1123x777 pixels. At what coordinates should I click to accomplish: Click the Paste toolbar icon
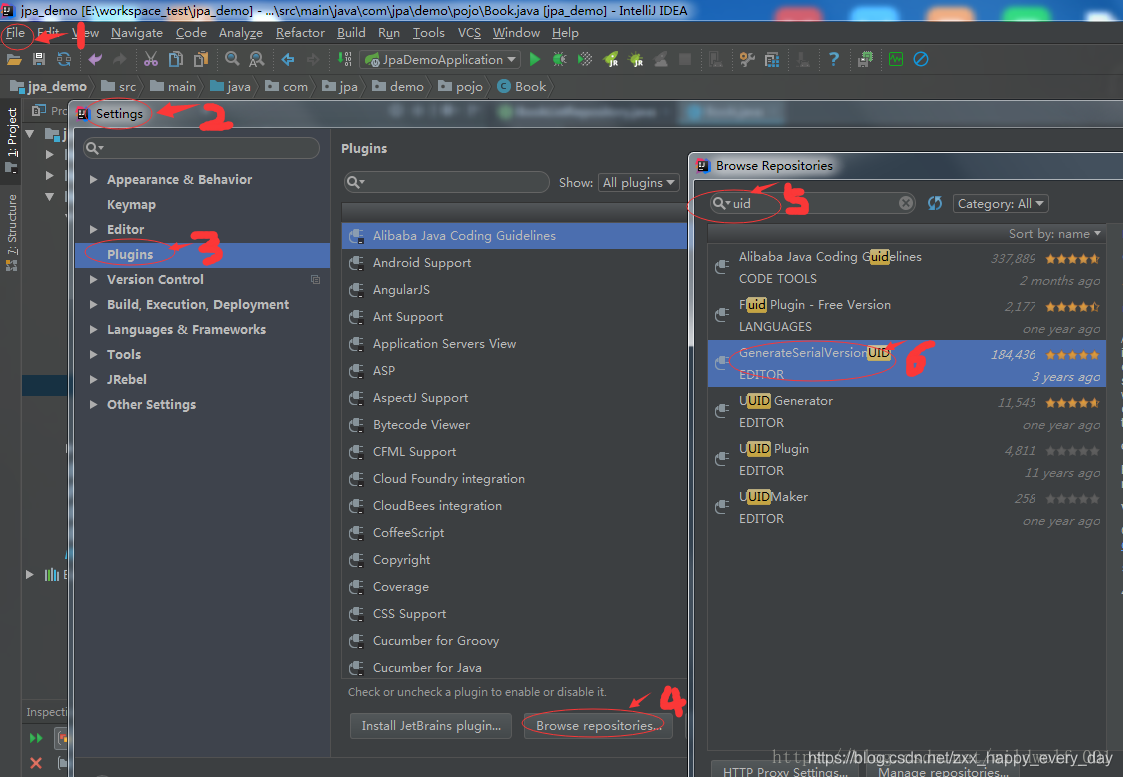pyautogui.click(x=201, y=59)
